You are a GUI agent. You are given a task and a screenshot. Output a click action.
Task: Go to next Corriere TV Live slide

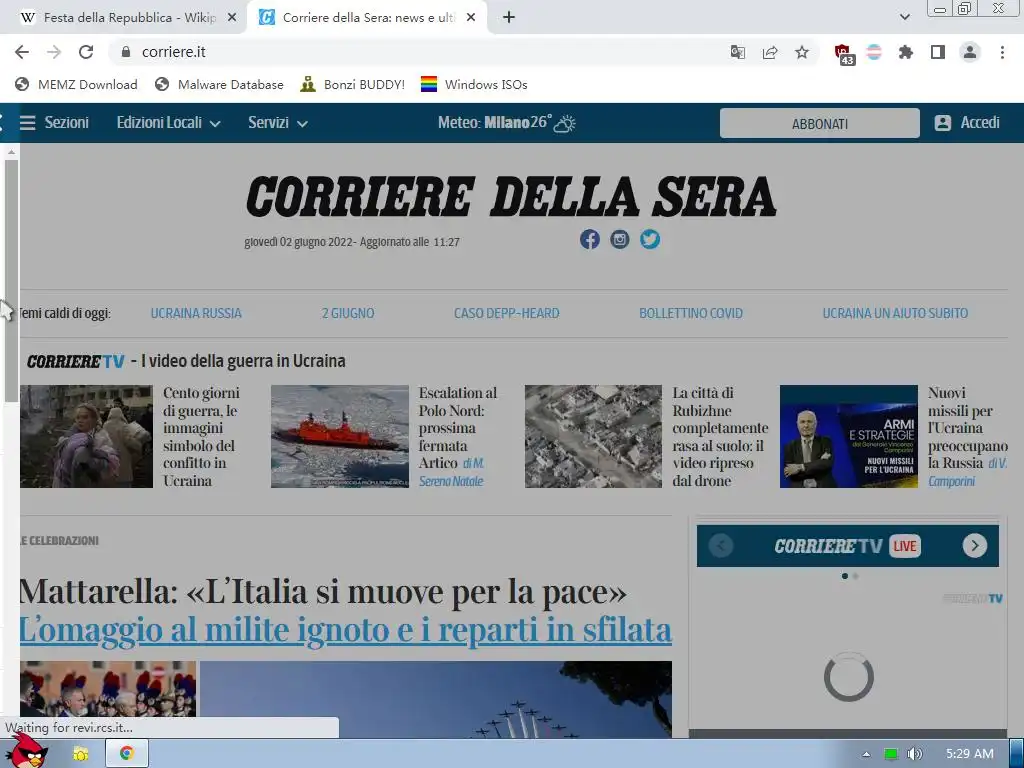click(974, 545)
